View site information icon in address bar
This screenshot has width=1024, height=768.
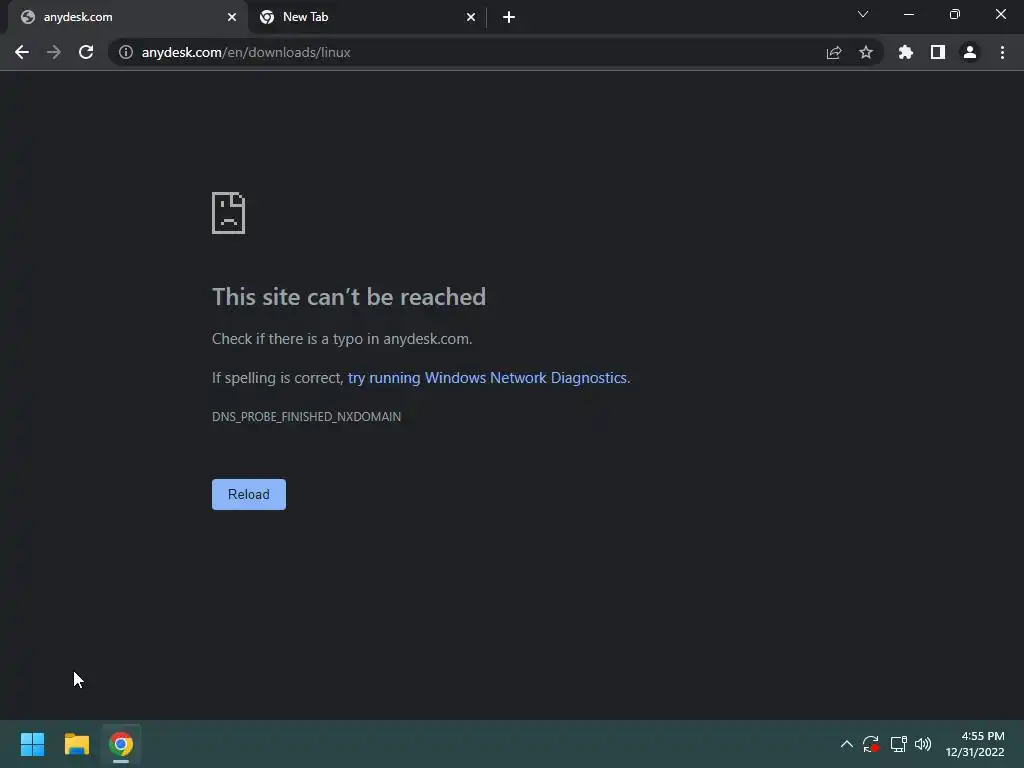[x=125, y=52]
